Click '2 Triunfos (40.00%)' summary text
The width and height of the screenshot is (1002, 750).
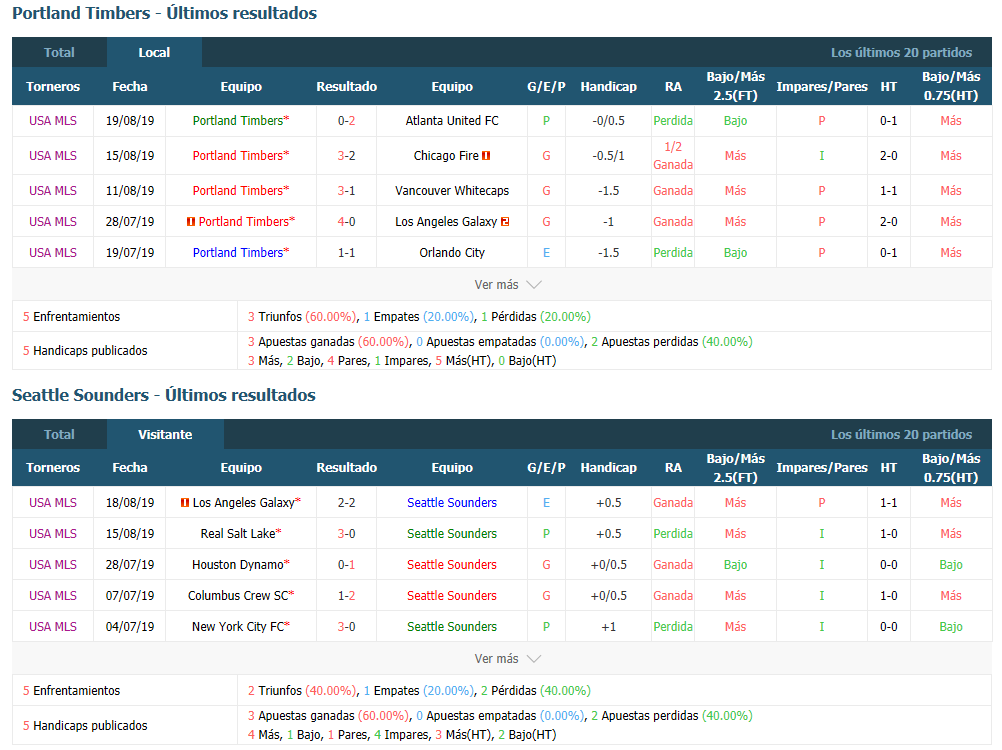[302, 691]
